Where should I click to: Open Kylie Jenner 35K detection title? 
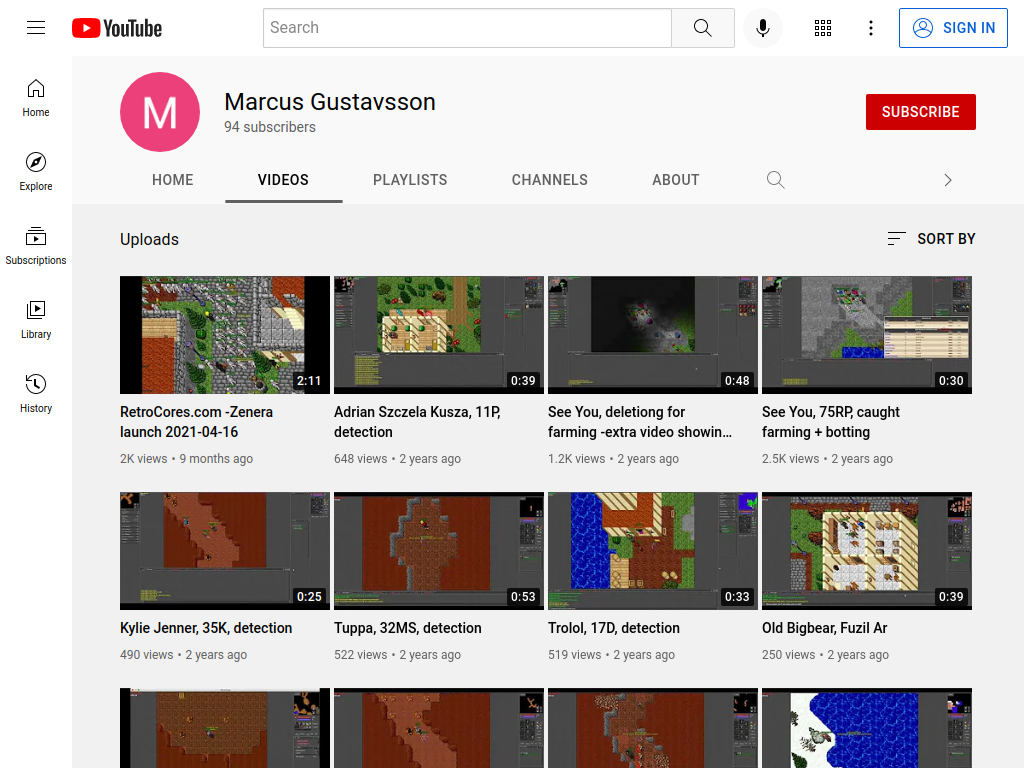206,628
